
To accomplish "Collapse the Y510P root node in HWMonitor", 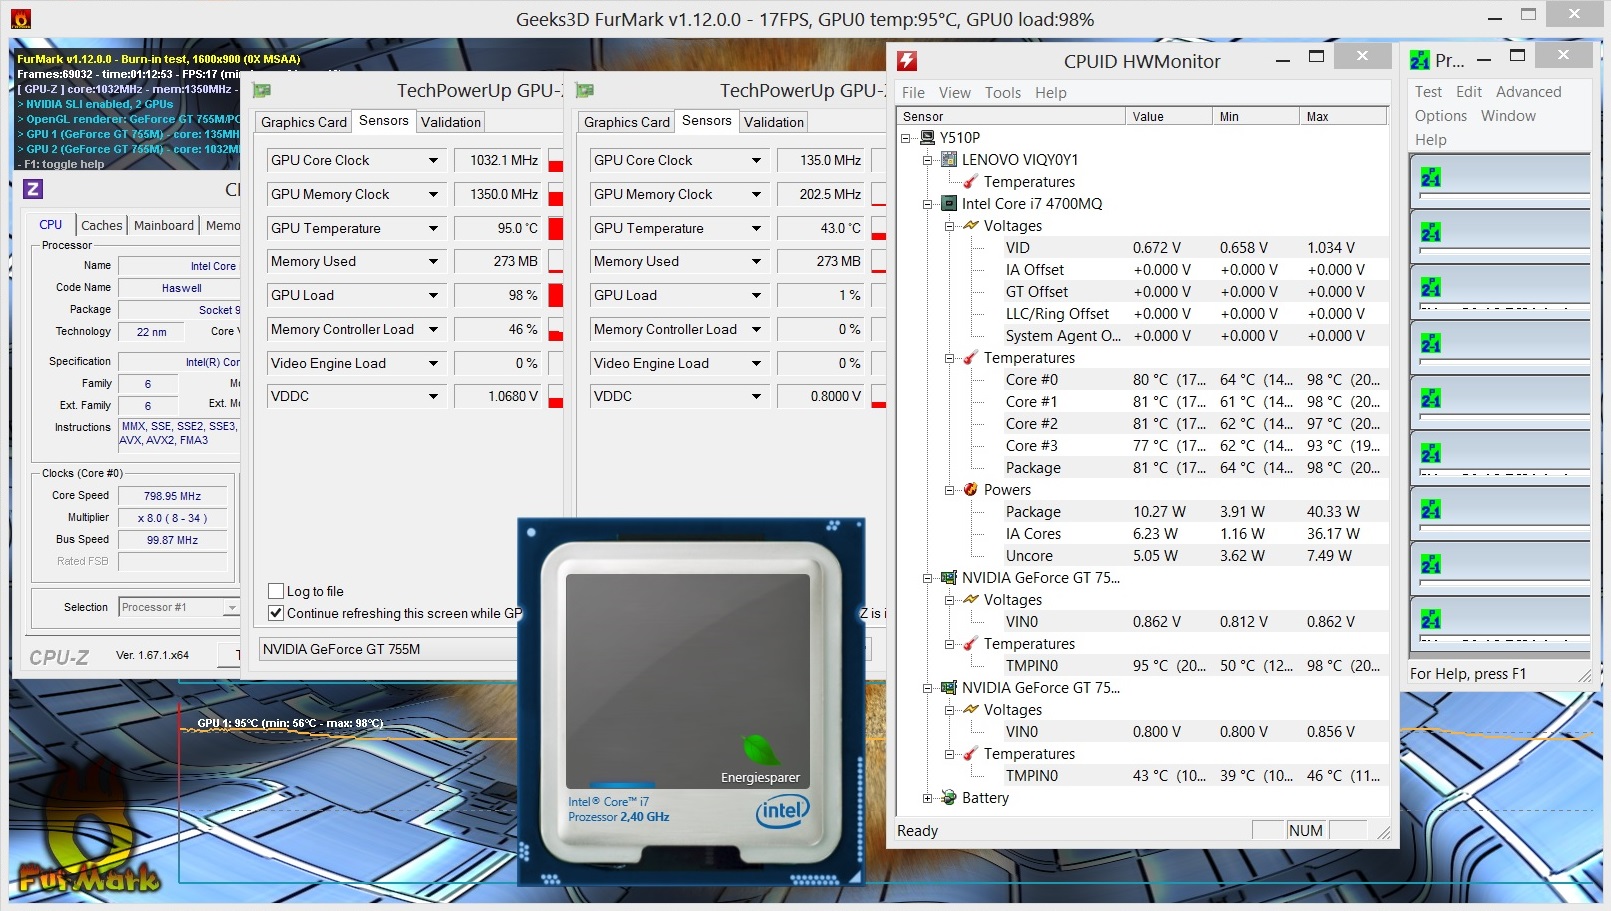I will pos(906,138).
